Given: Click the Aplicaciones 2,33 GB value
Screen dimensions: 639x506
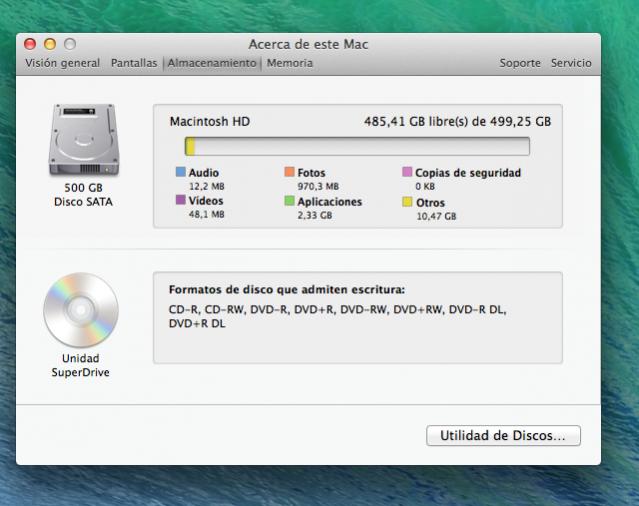Looking at the screenshot, I should (x=315, y=215).
